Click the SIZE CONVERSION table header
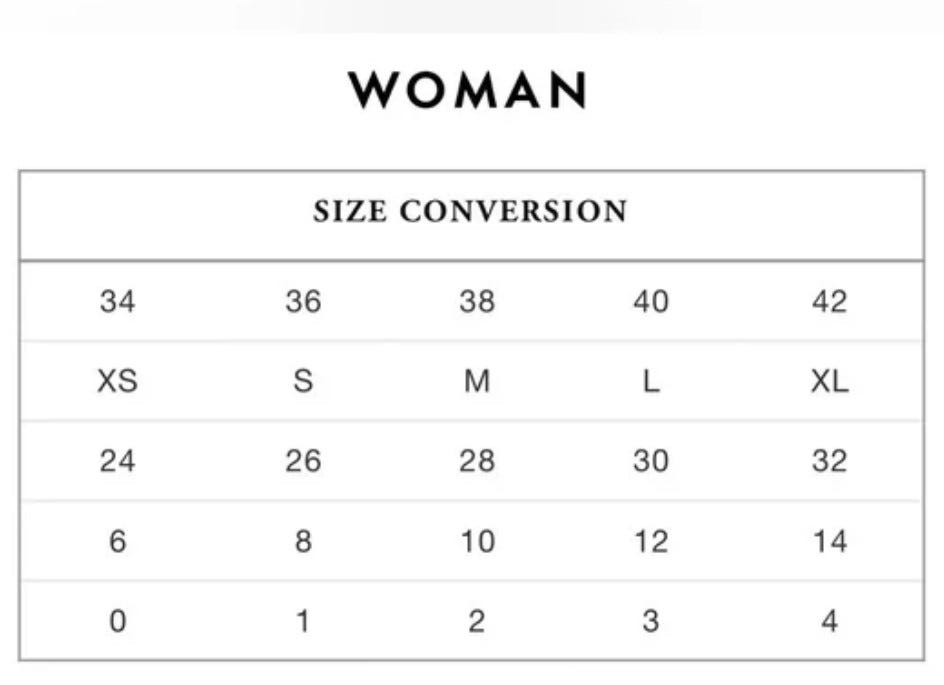This screenshot has width=944, height=685. coord(470,211)
